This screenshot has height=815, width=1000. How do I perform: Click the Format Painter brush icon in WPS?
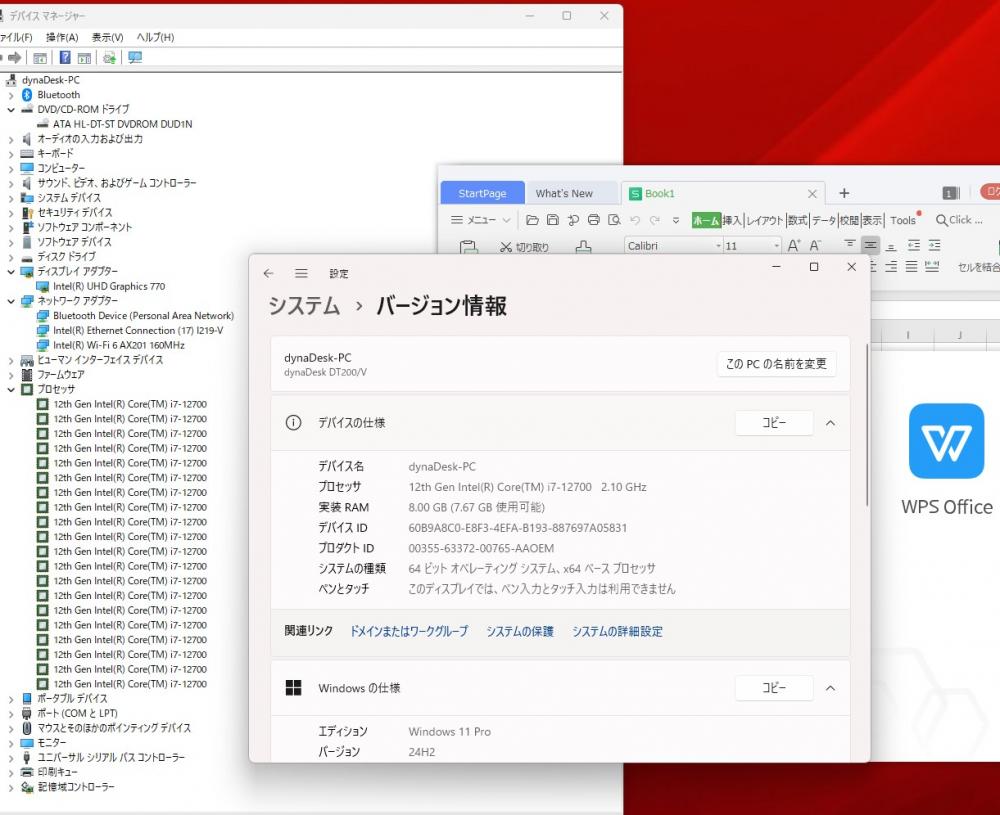click(583, 247)
